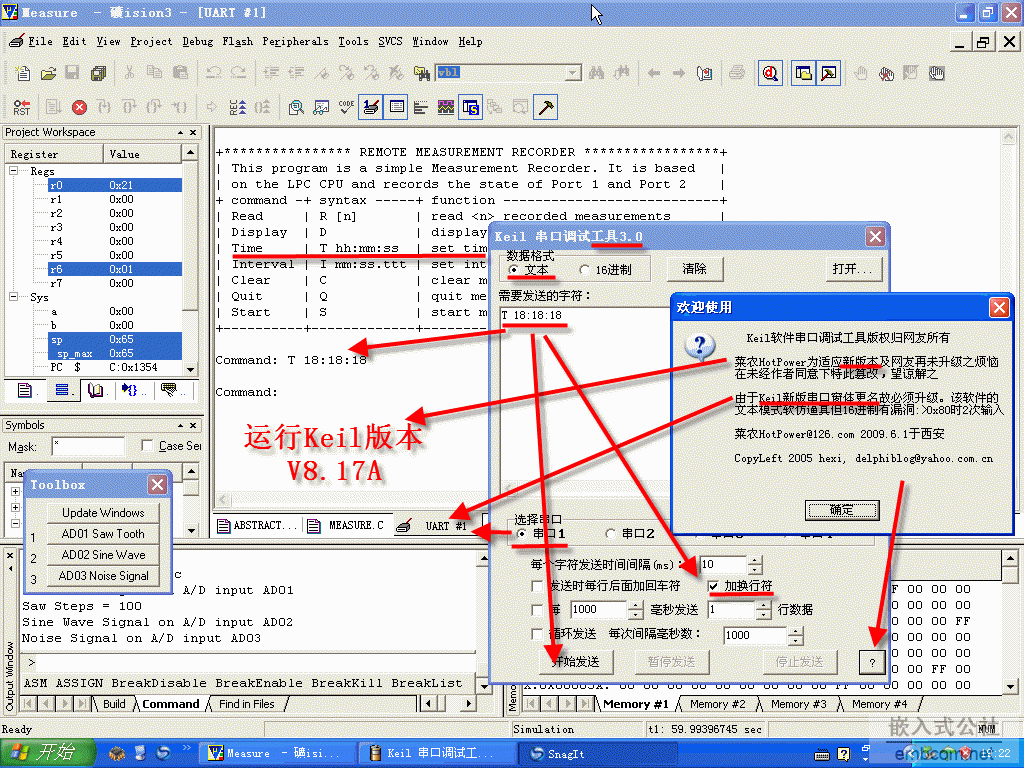Click the 打开... open button
This screenshot has width=1024, height=768.
[852, 268]
